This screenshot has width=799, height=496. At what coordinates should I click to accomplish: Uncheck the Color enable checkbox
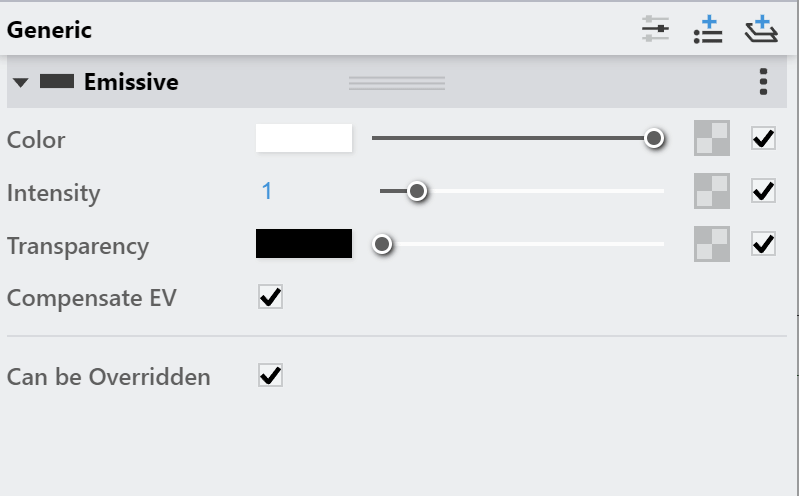click(763, 138)
